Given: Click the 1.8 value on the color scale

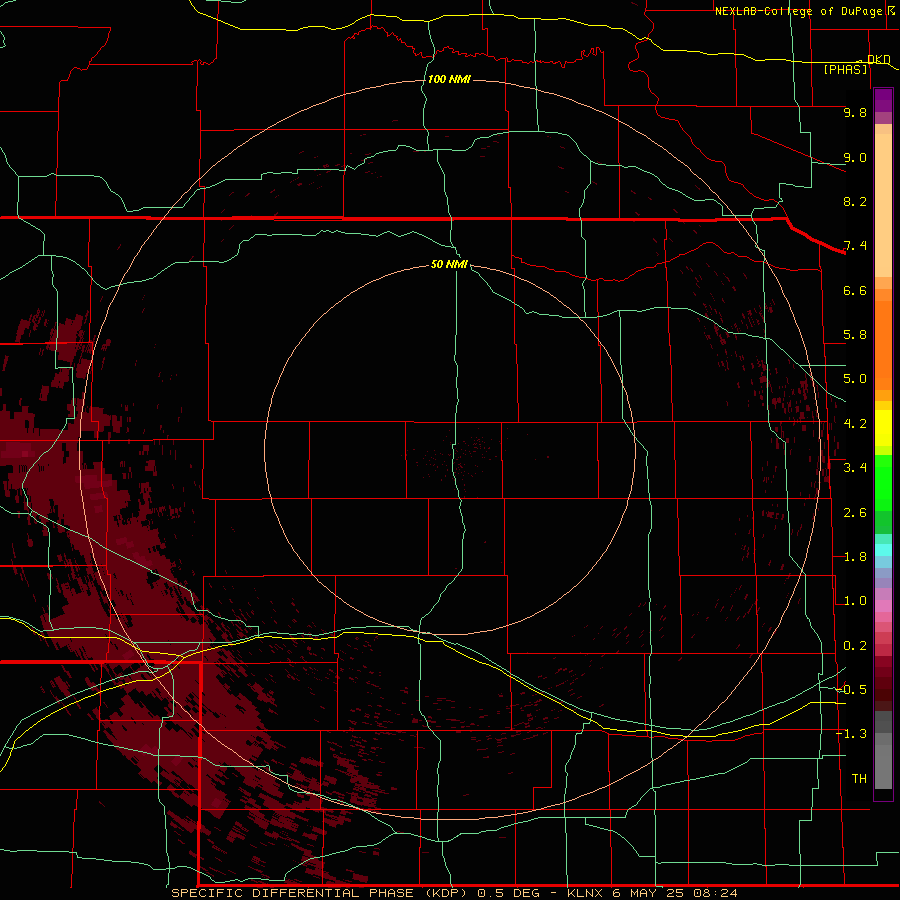Looking at the screenshot, I should (x=855, y=557).
